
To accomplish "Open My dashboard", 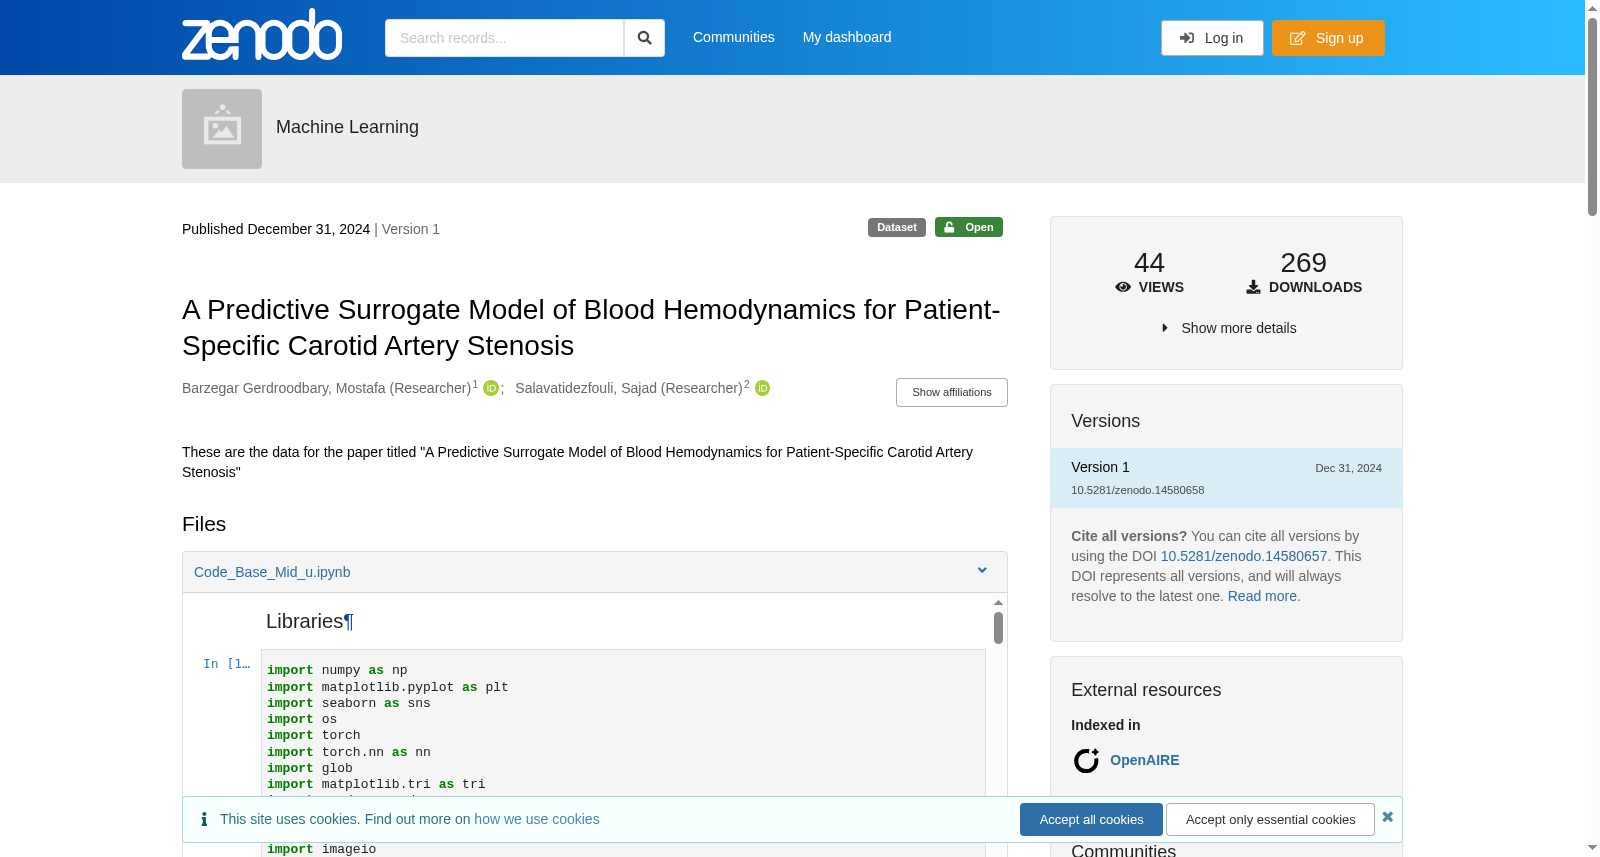I will point(847,37).
